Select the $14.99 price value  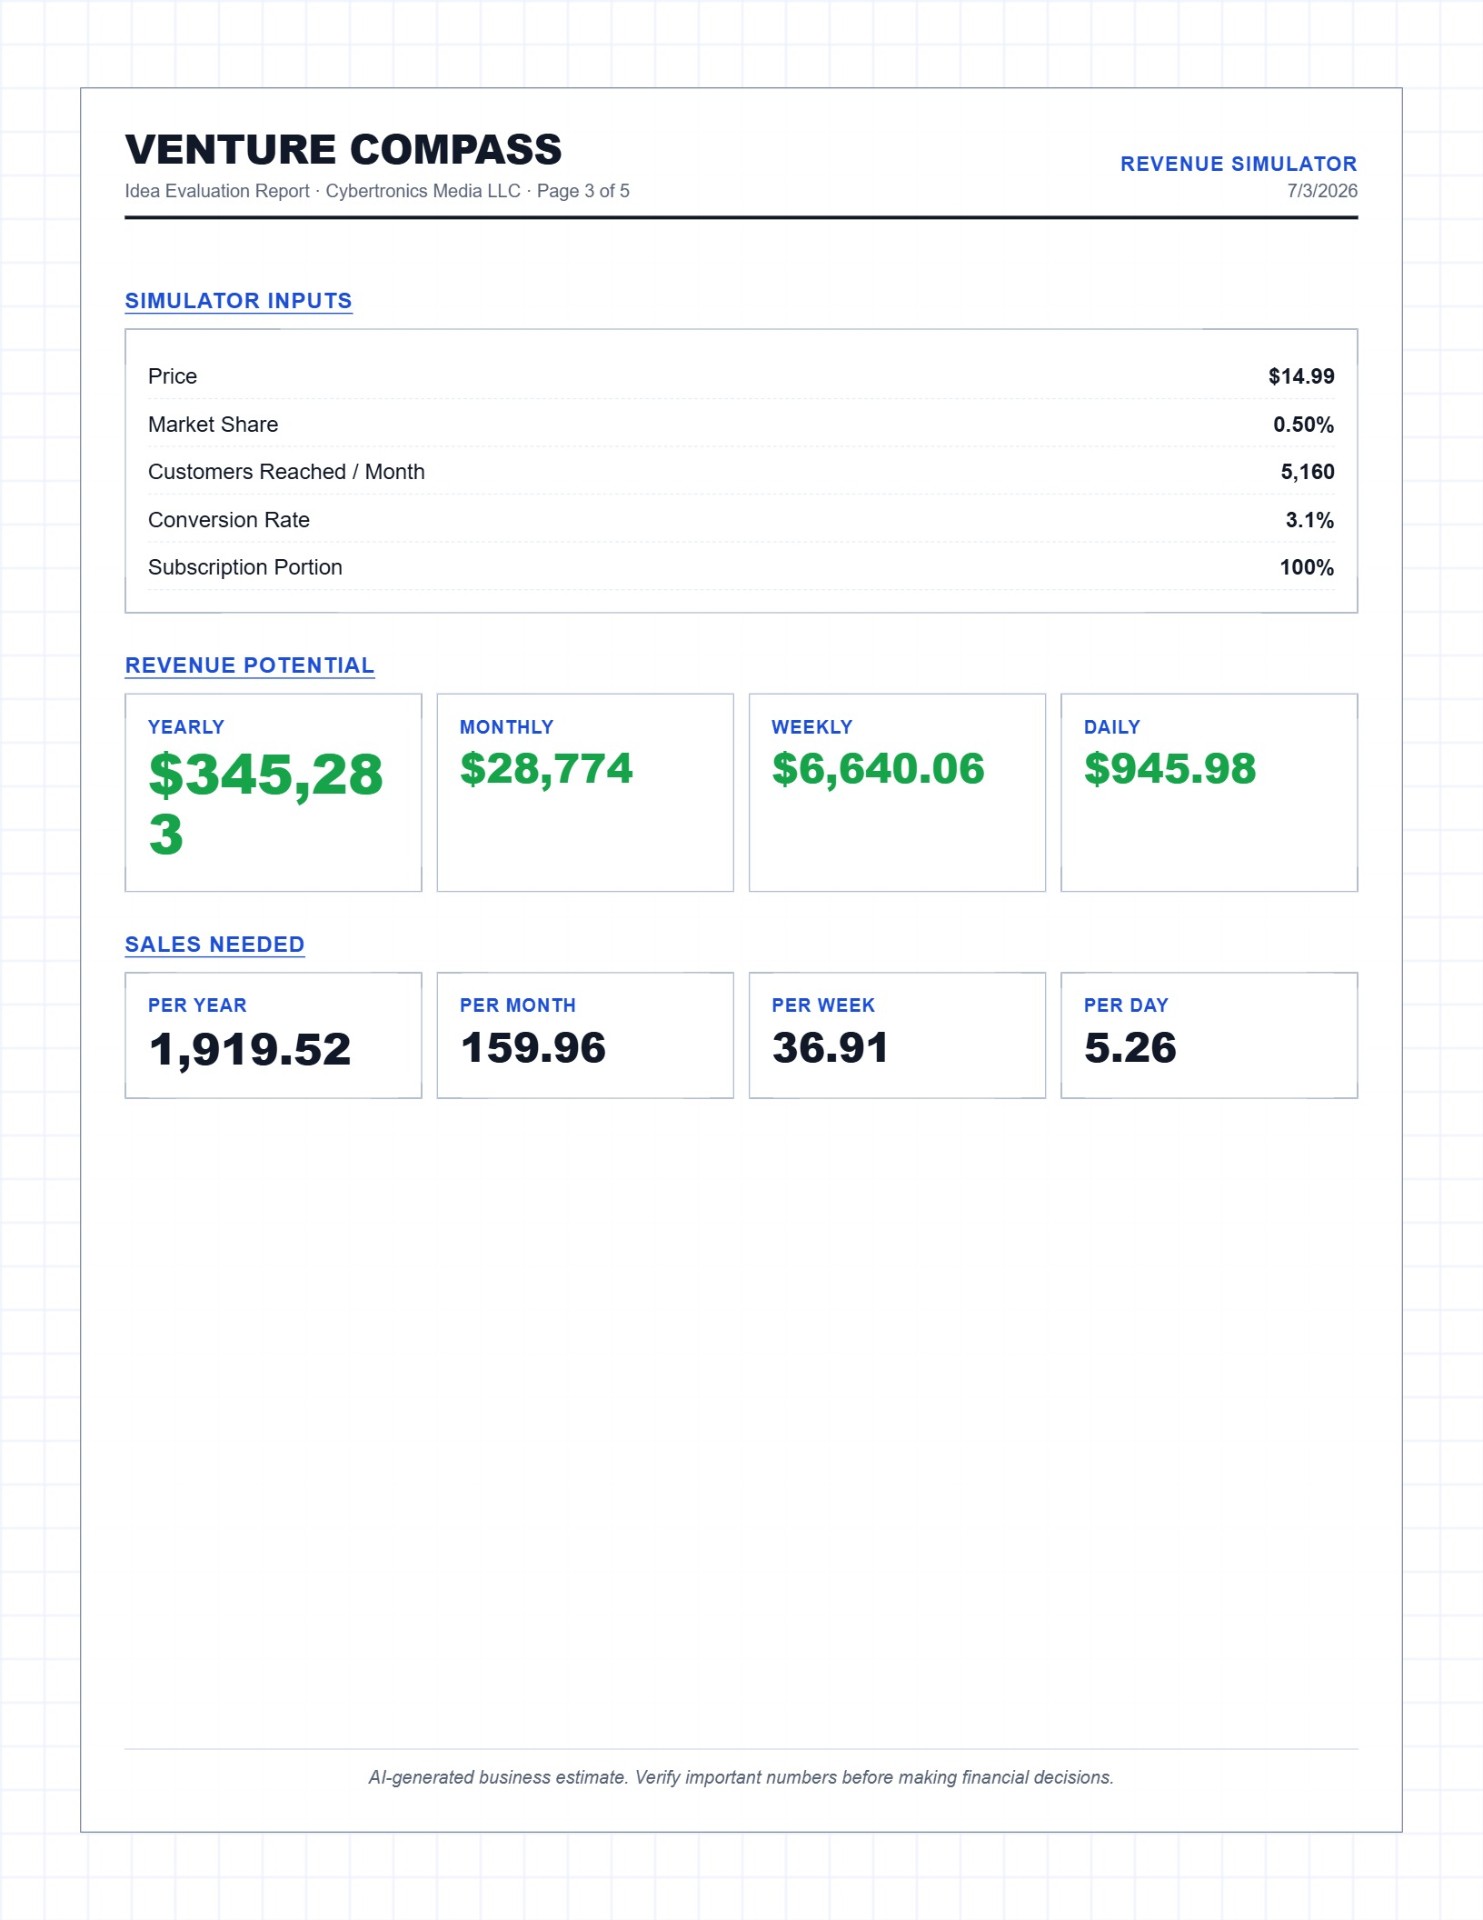pyautogui.click(x=1301, y=377)
